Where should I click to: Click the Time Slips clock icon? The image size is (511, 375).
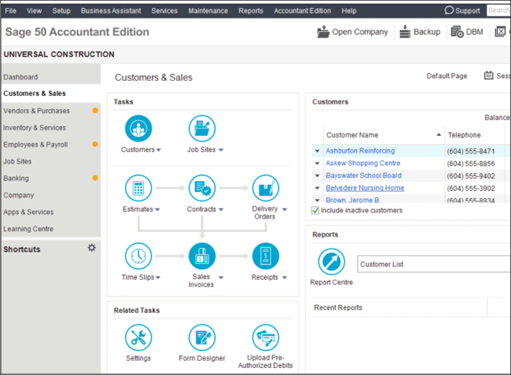click(138, 256)
